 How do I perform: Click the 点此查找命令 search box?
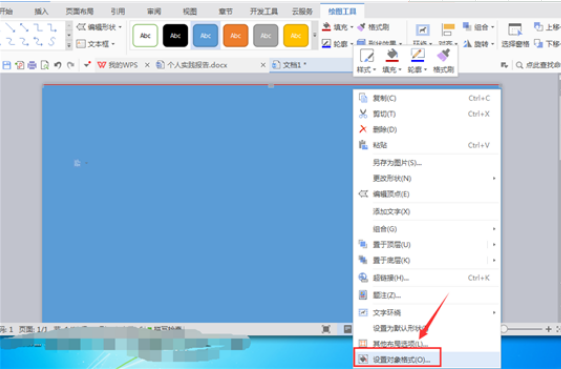(538, 65)
